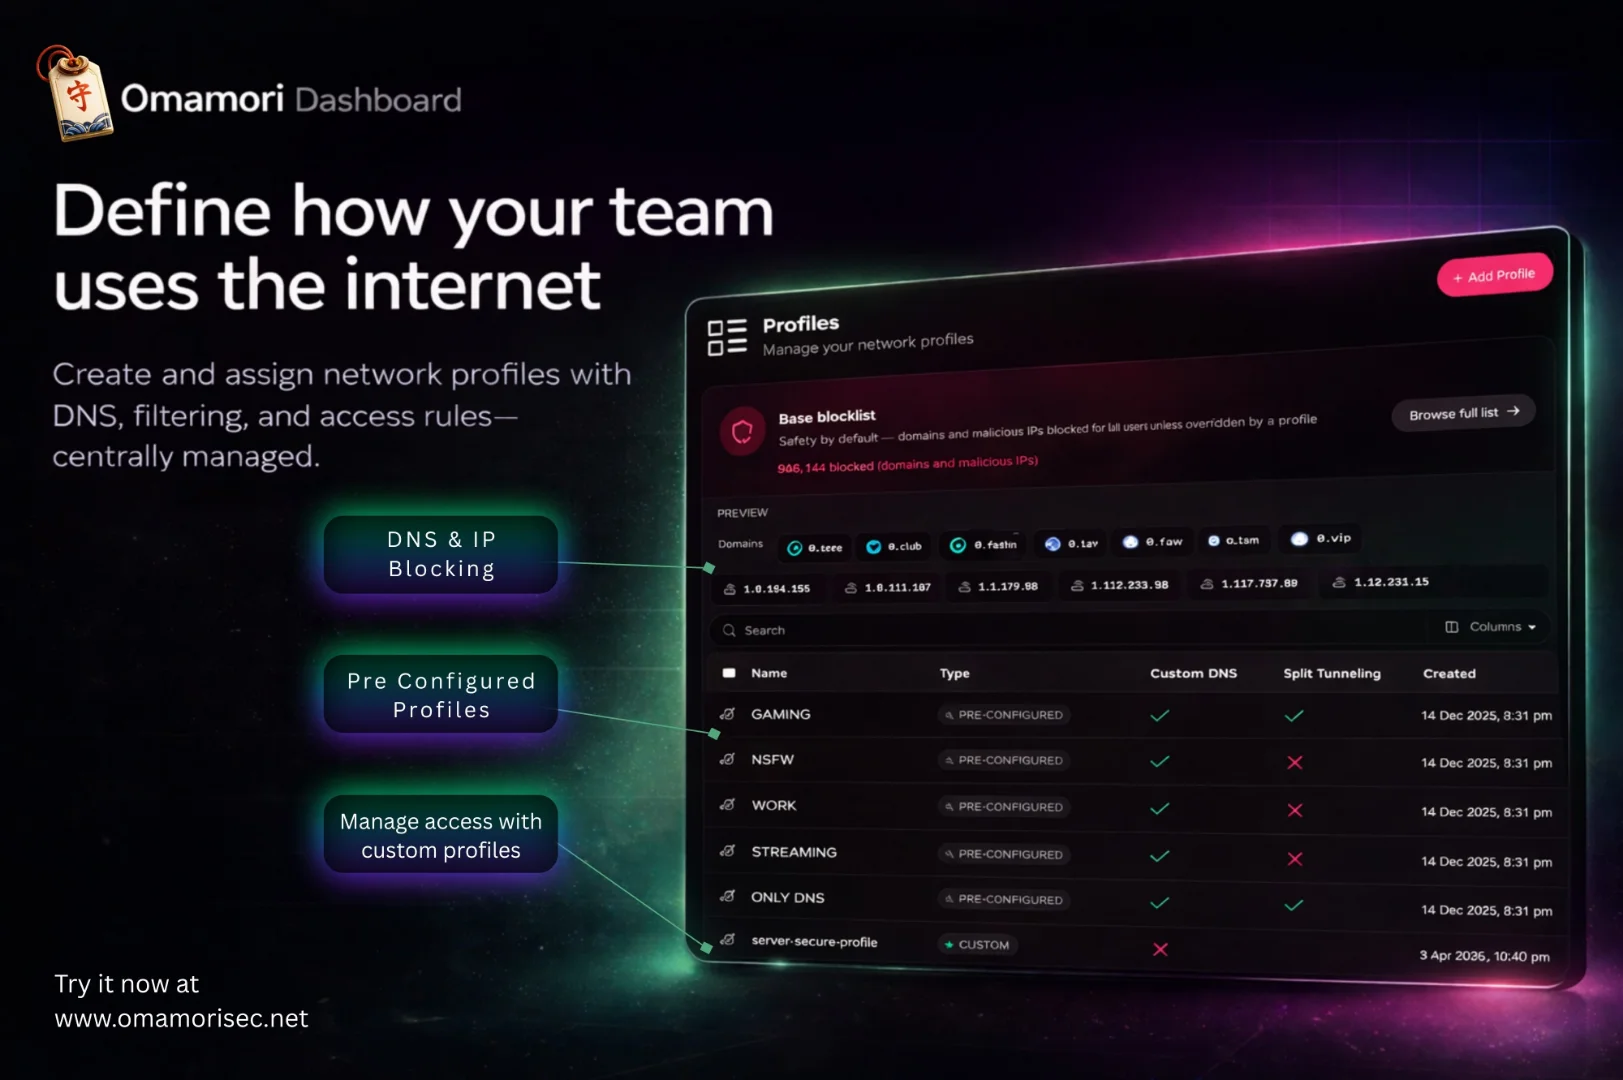Open the STREAMING profile row
Viewport: 1623px width, 1080px height.
pos(1133,855)
